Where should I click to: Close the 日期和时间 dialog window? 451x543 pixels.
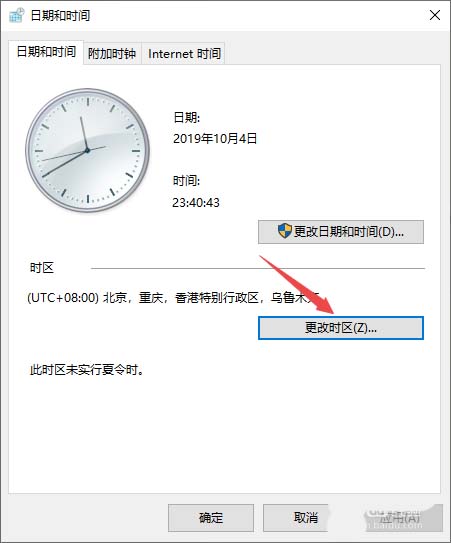click(435, 16)
